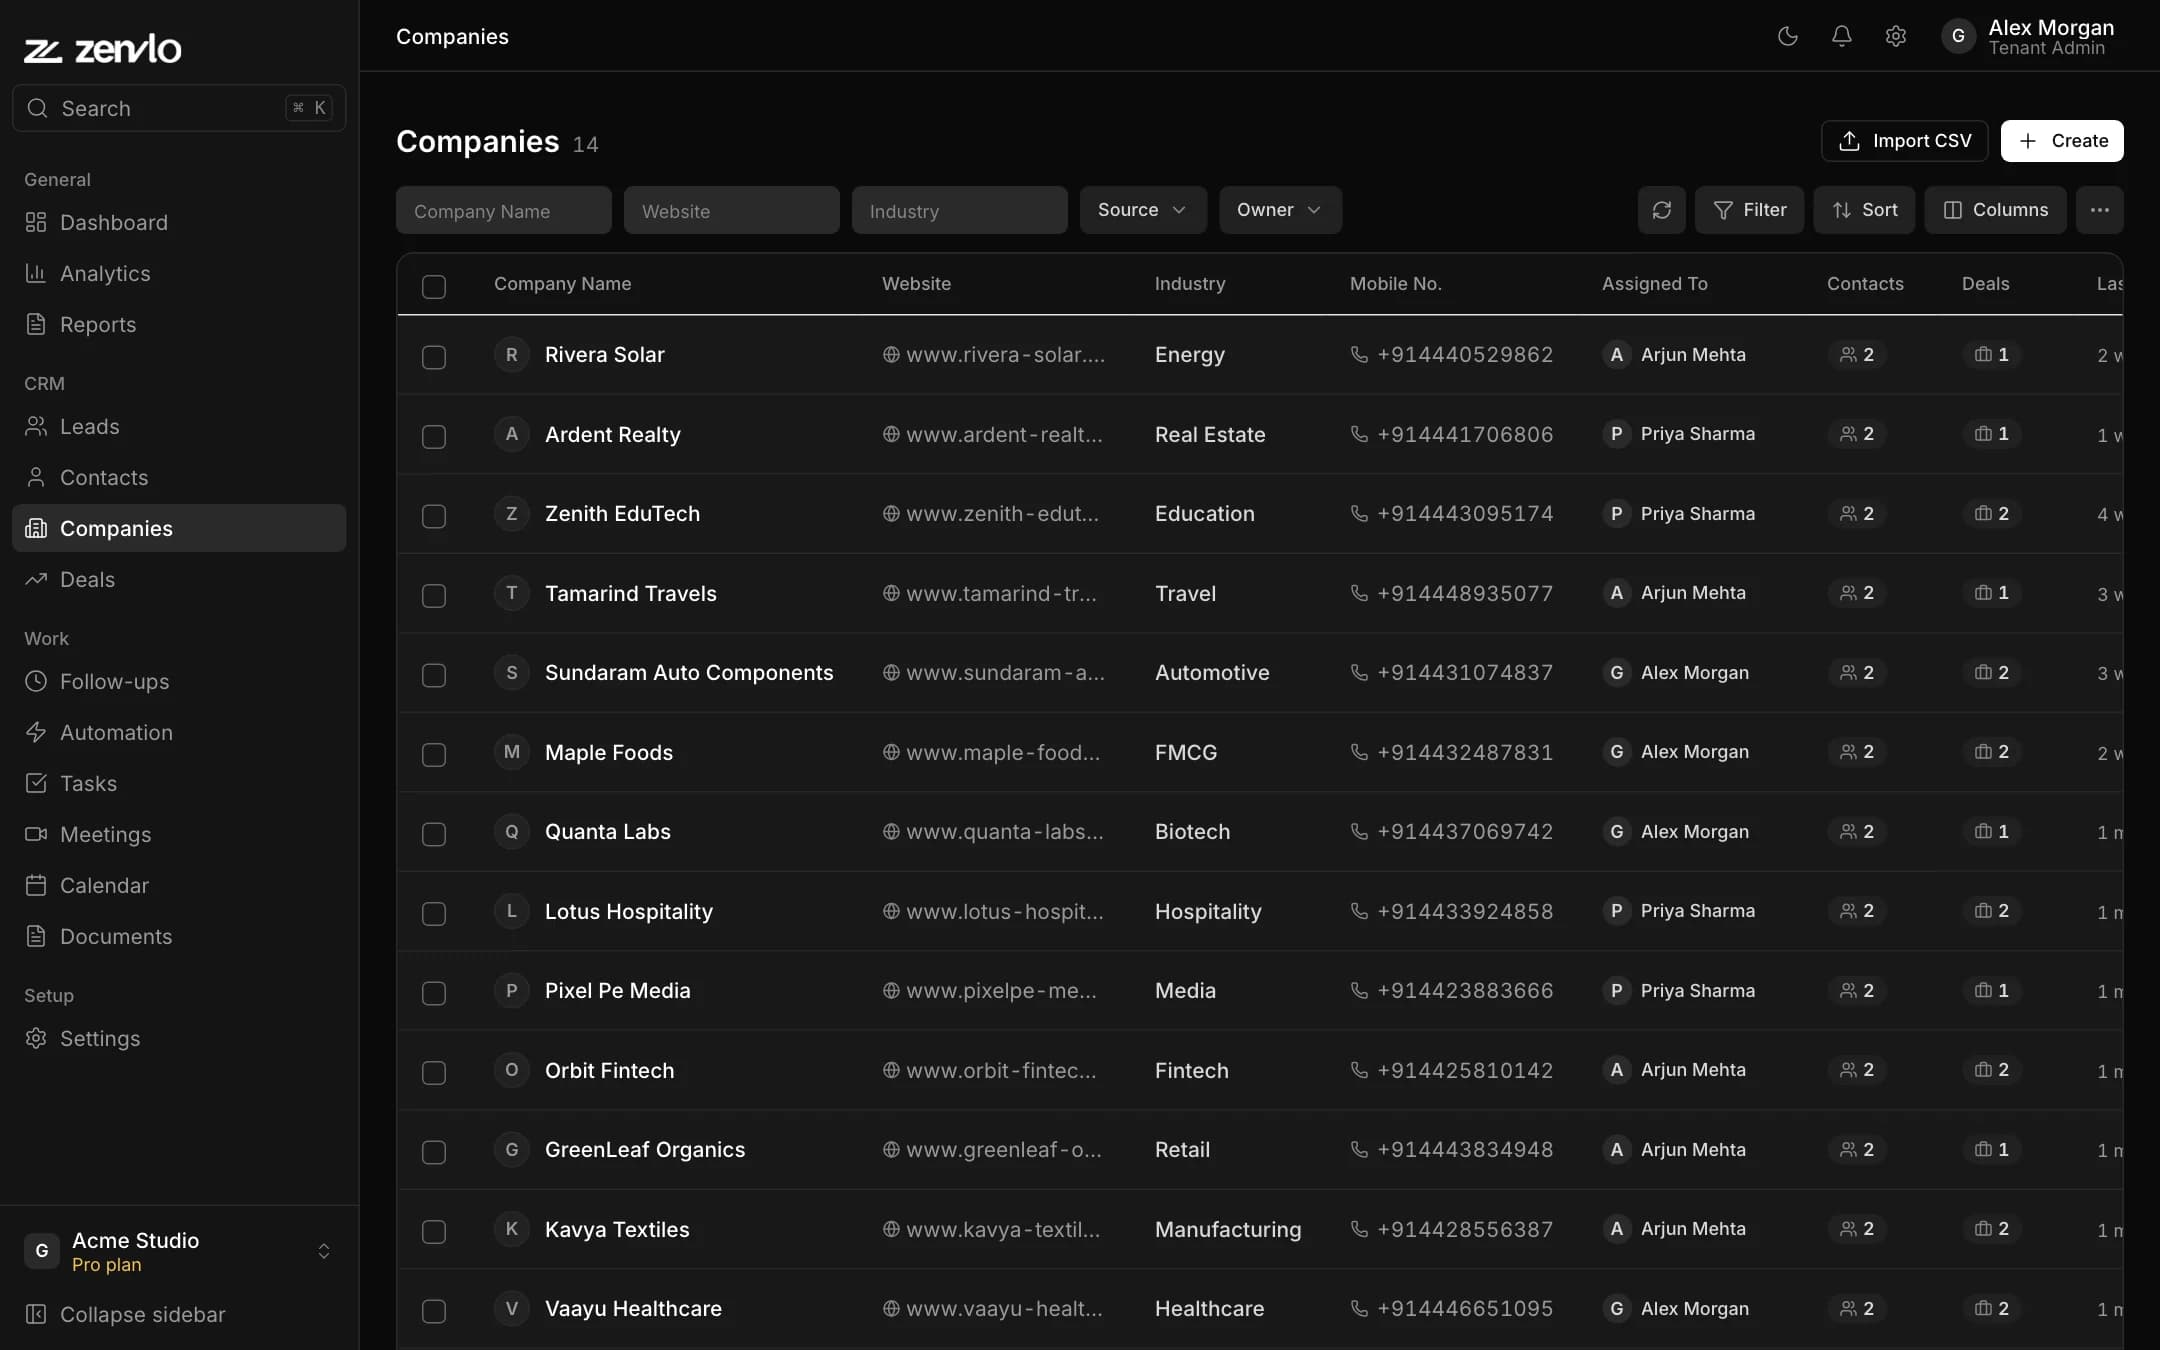Select the Rivera Solar row checkbox
This screenshot has width=2160, height=1350.
[x=434, y=357]
